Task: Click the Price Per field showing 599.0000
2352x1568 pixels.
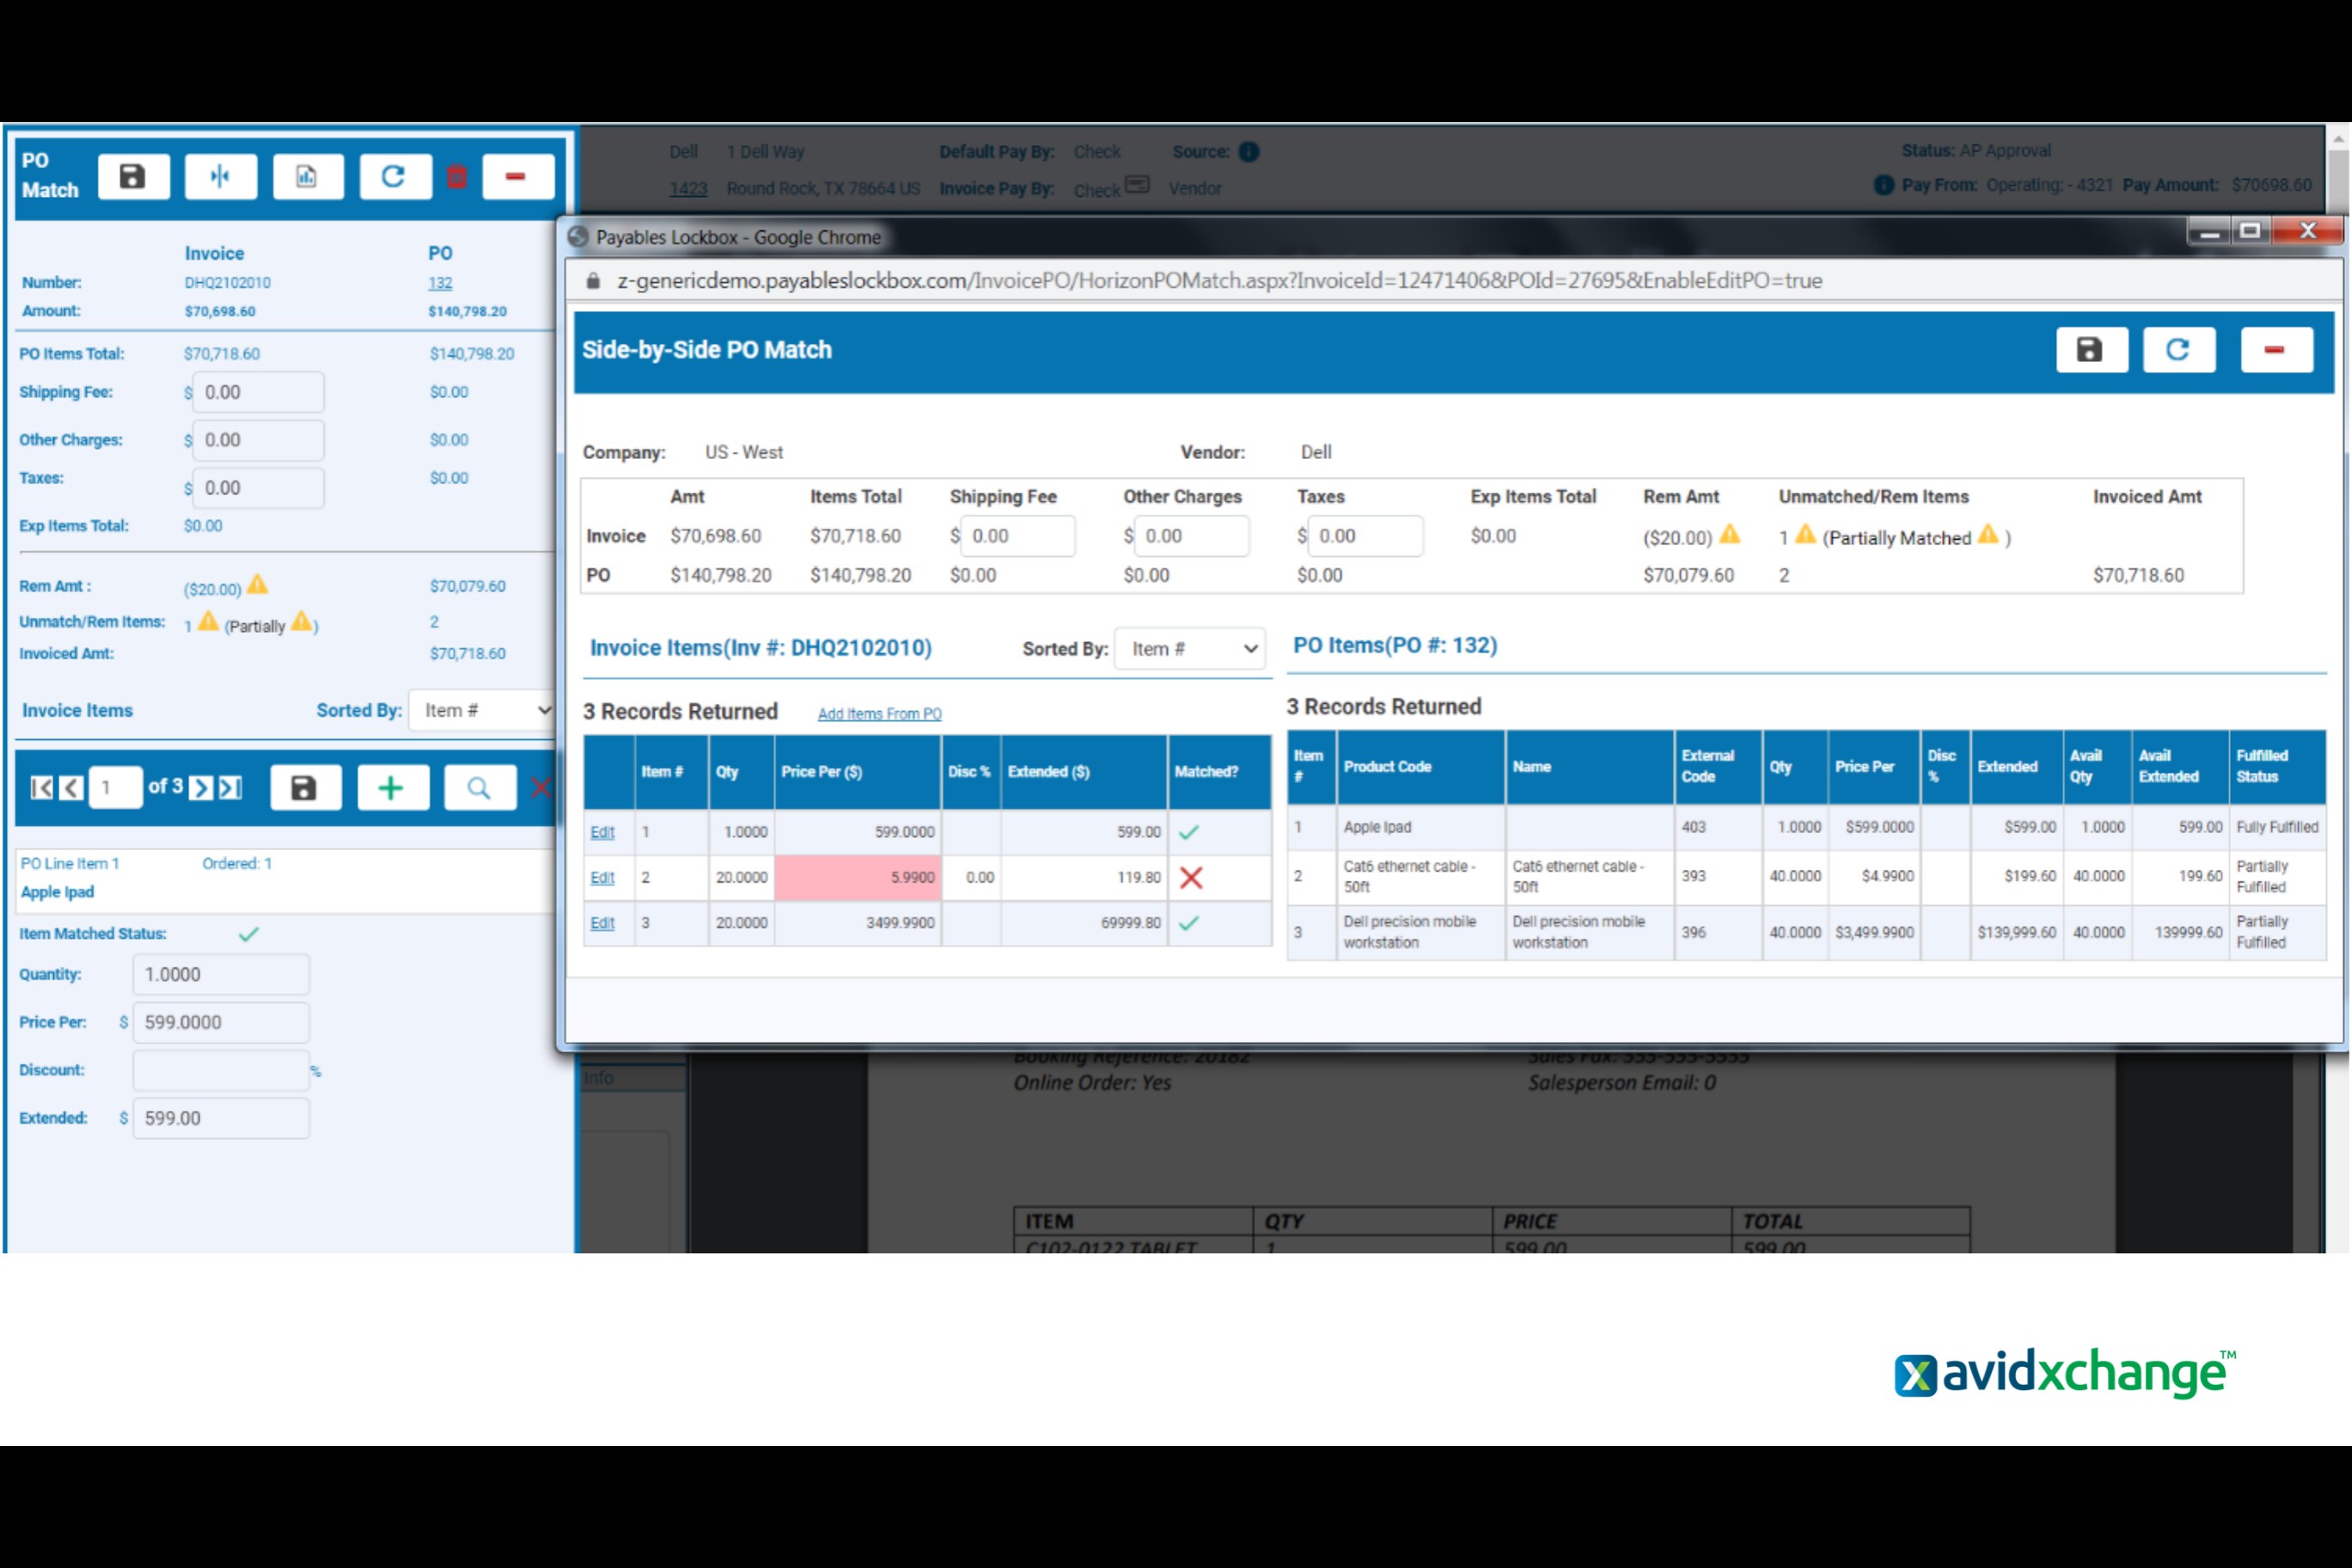Action: (x=221, y=1022)
